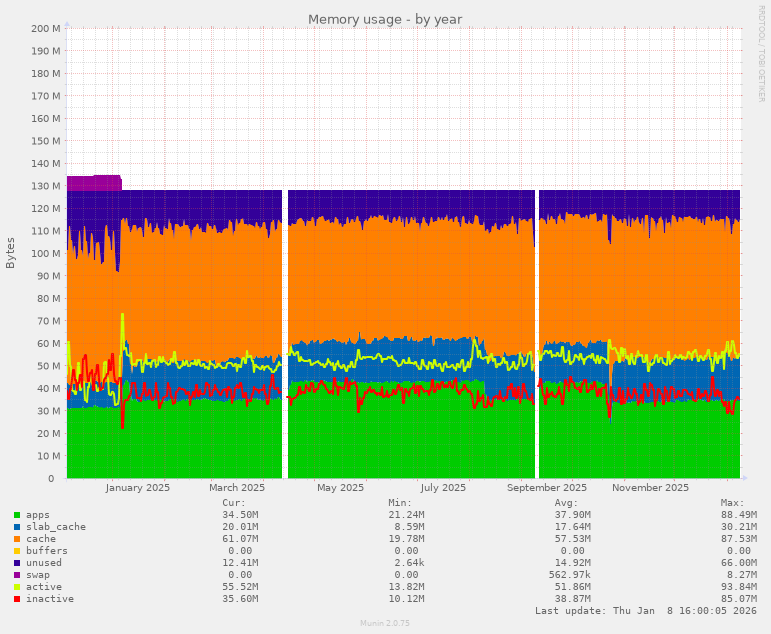The height and width of the screenshot is (634, 771).
Task: Click the 'slab_cache' legend label
Action: tap(56, 527)
